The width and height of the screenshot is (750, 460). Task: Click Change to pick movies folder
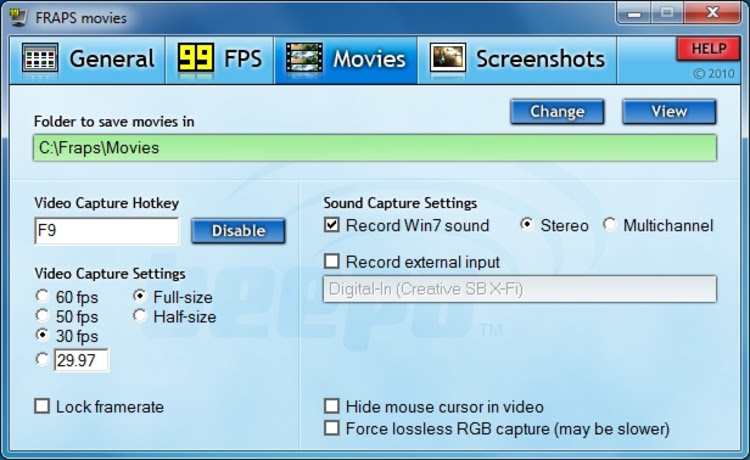tap(557, 112)
